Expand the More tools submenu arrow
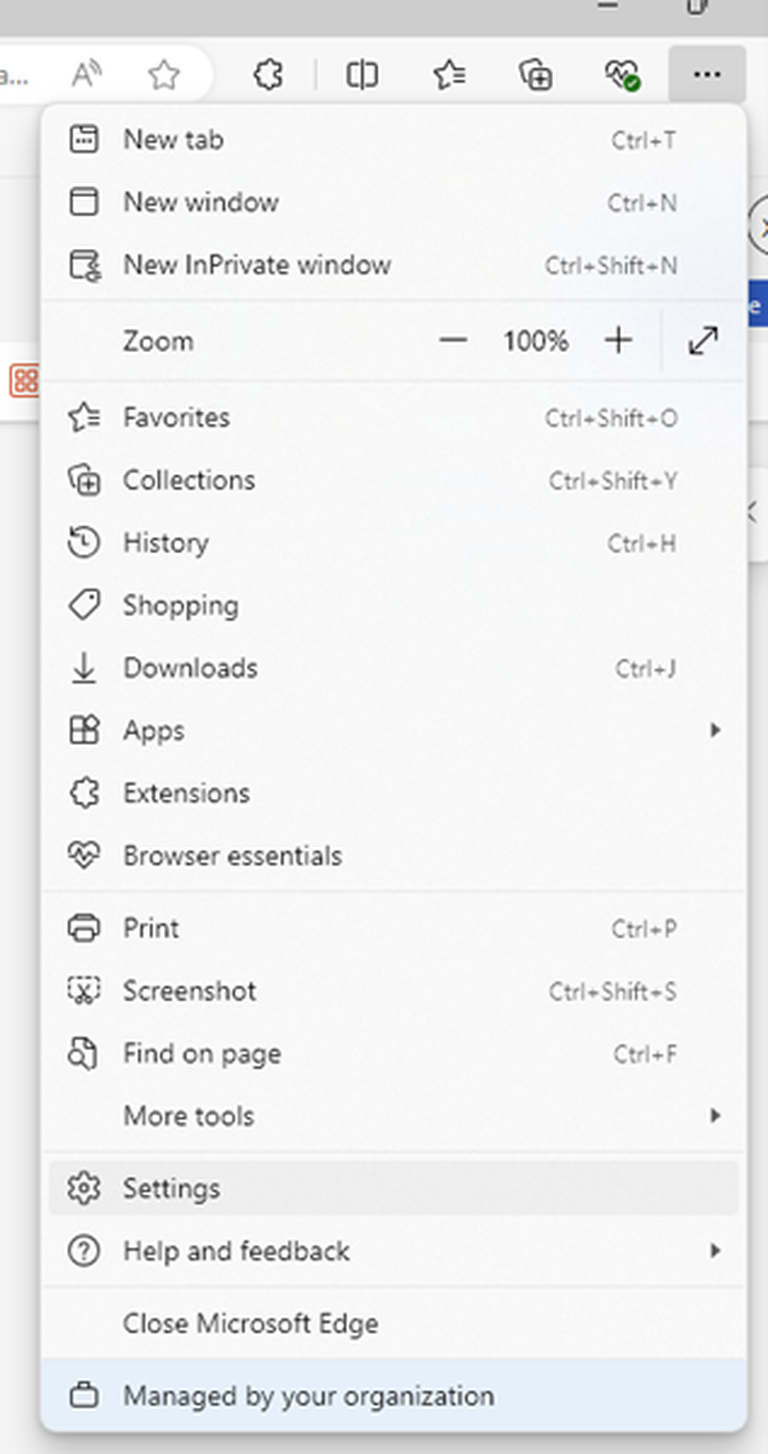This screenshot has width=768, height=1454. (x=715, y=1116)
